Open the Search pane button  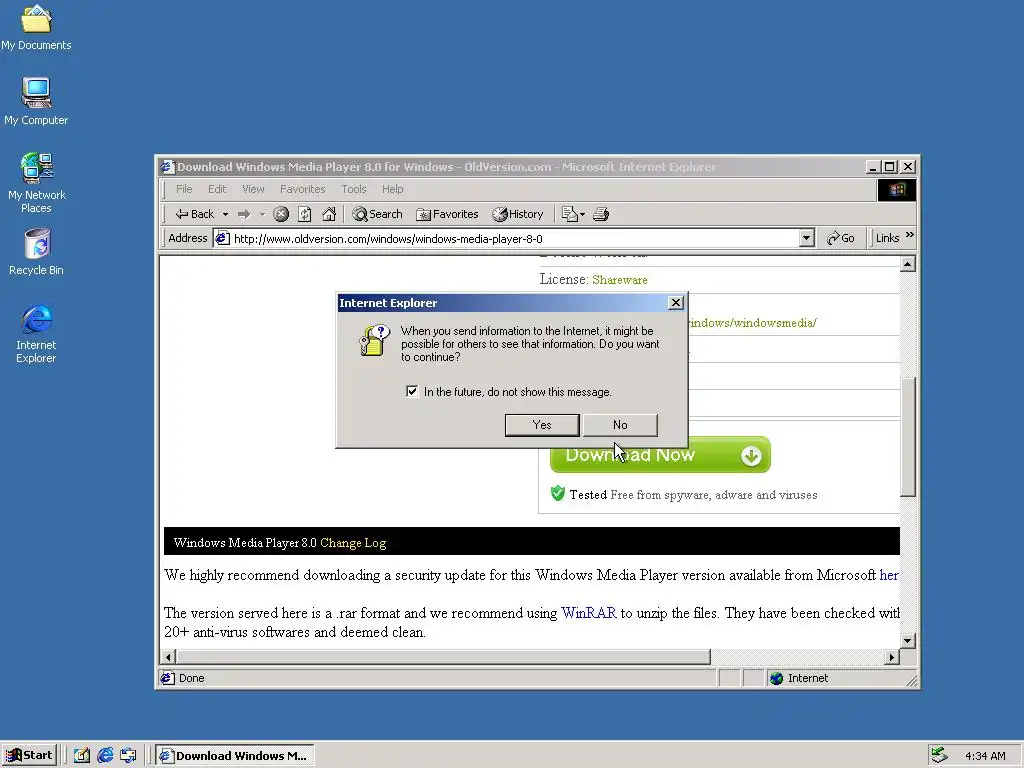(x=377, y=214)
